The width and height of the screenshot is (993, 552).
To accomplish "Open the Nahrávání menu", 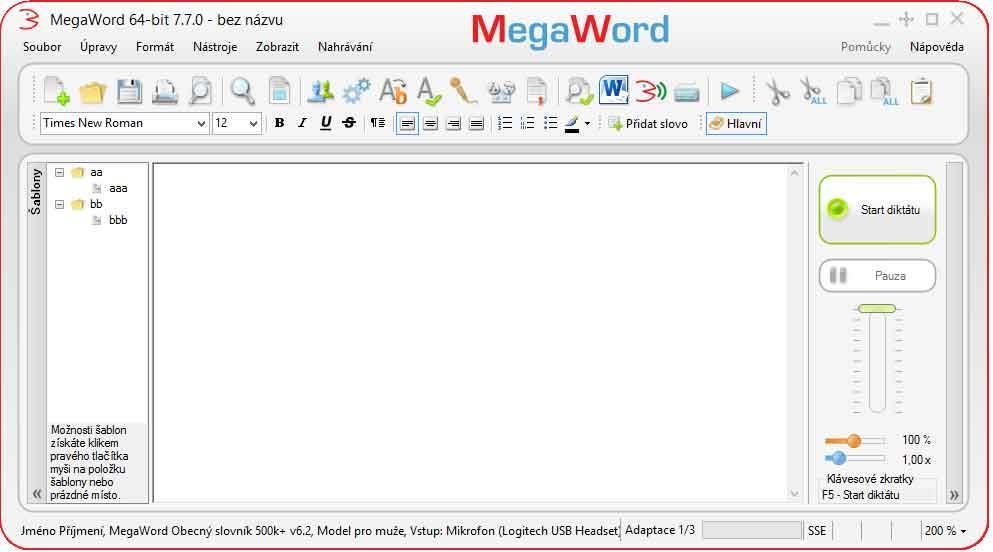I will [345, 47].
